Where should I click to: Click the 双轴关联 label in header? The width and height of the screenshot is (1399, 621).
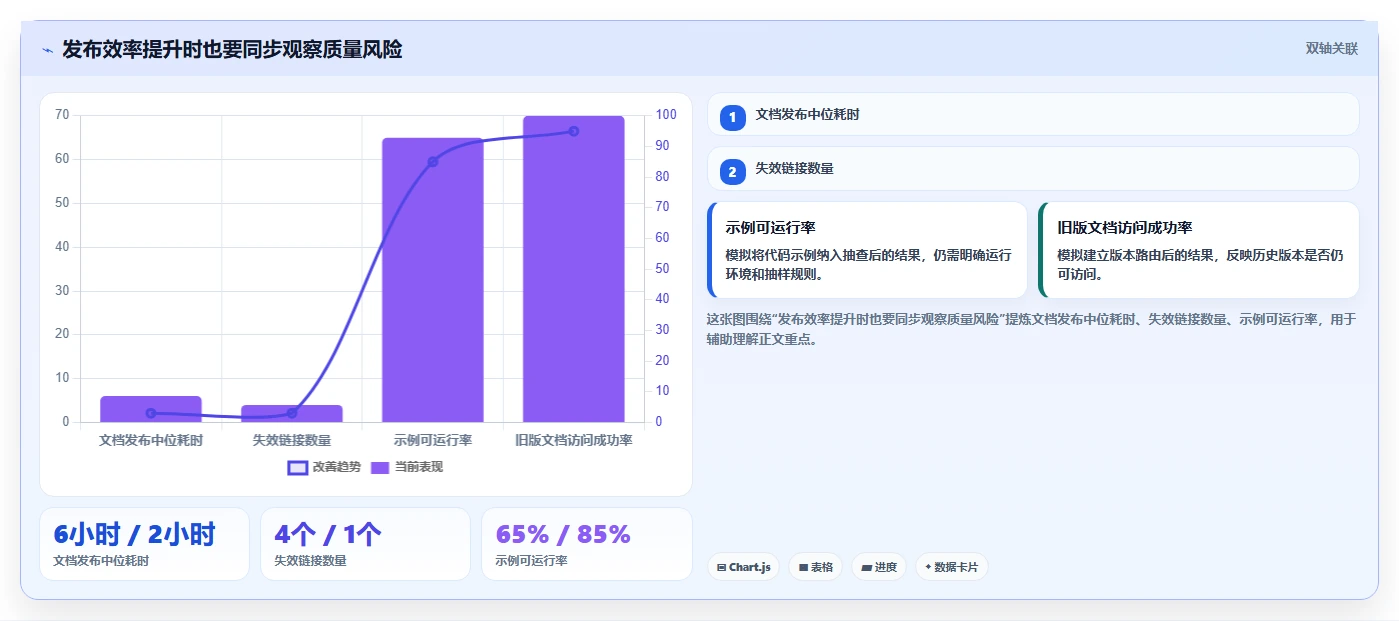1331,48
